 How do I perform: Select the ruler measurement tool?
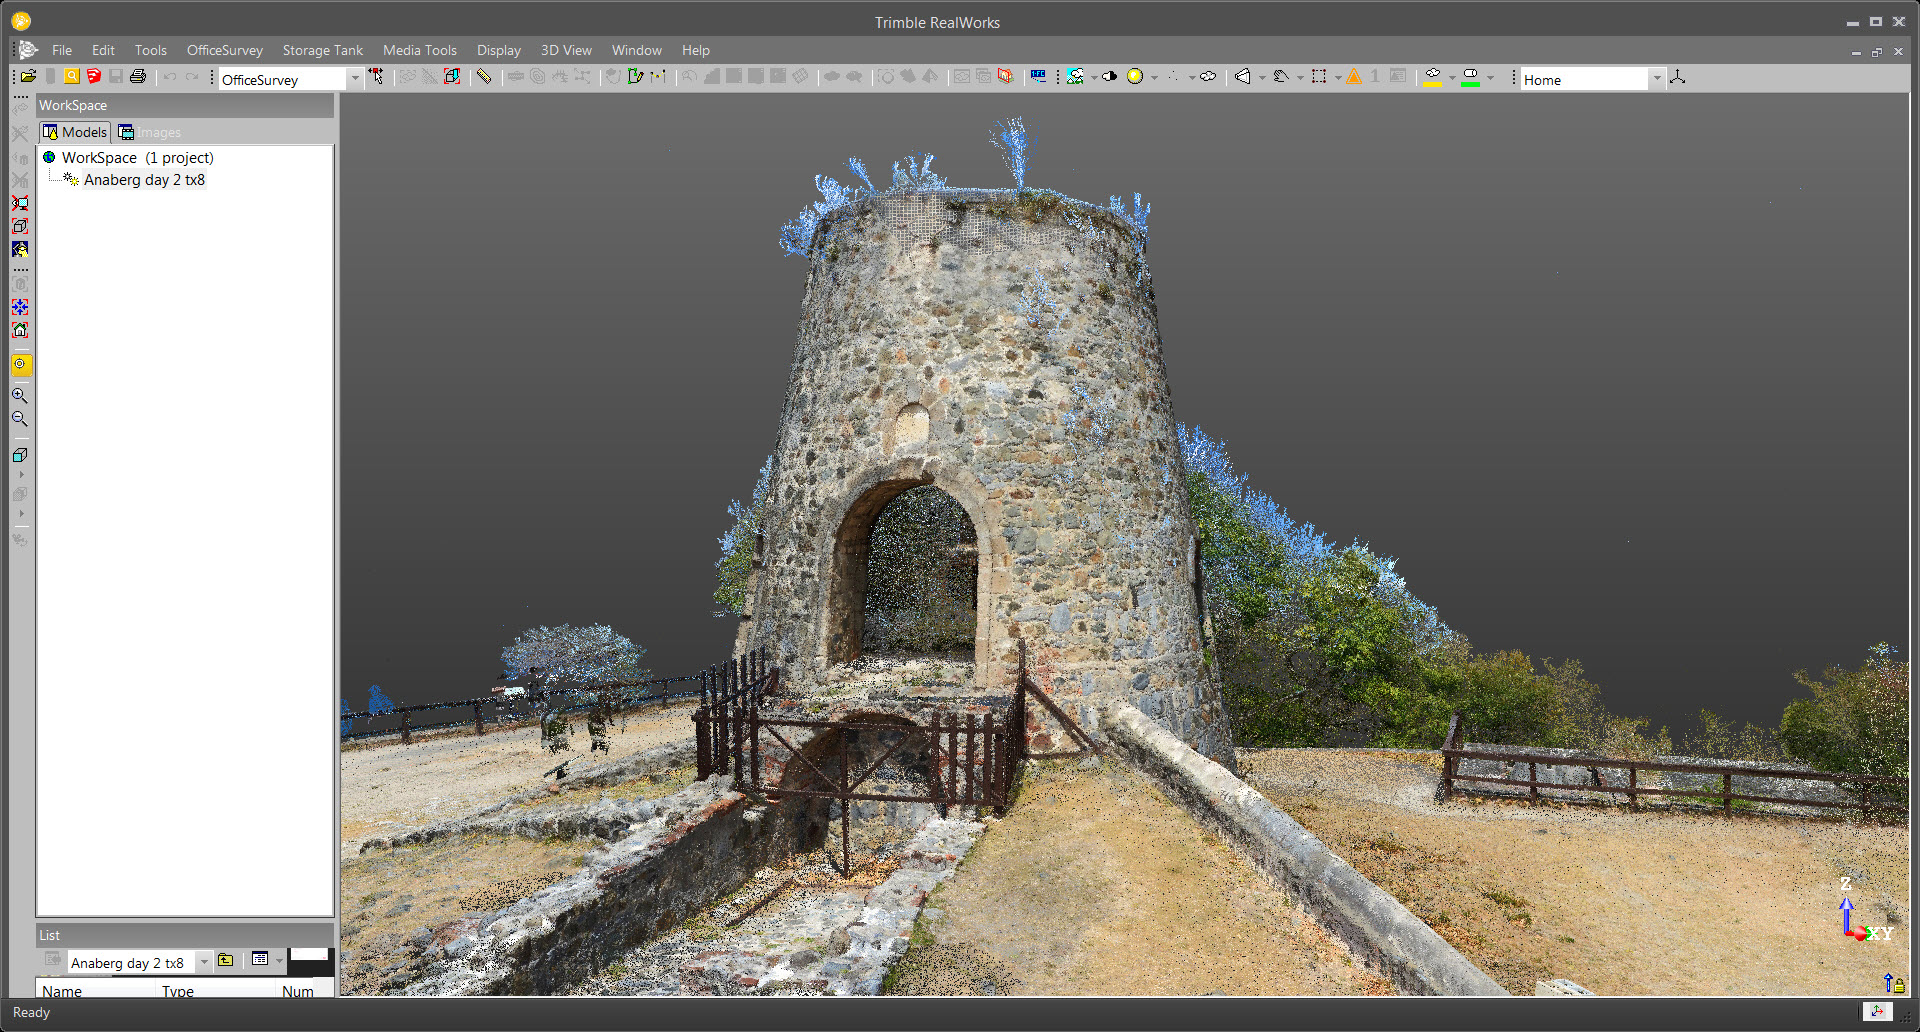point(484,77)
